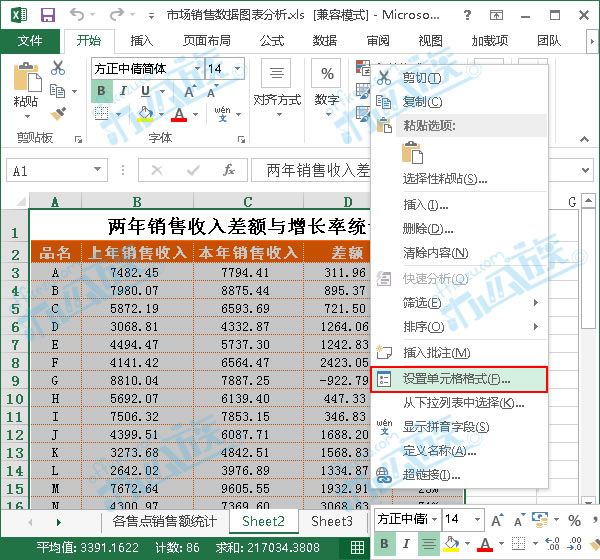Open the Name Box dropdown arrow

pos(98,169)
